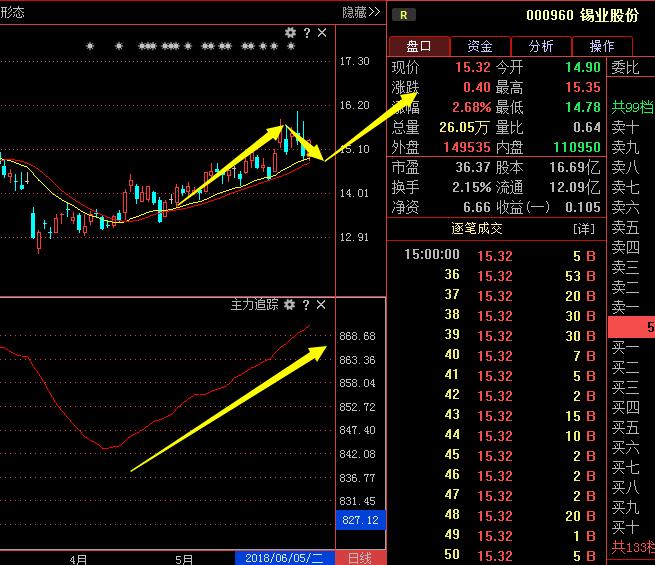
Task: Click the yellow R badge icon
Action: point(403,14)
